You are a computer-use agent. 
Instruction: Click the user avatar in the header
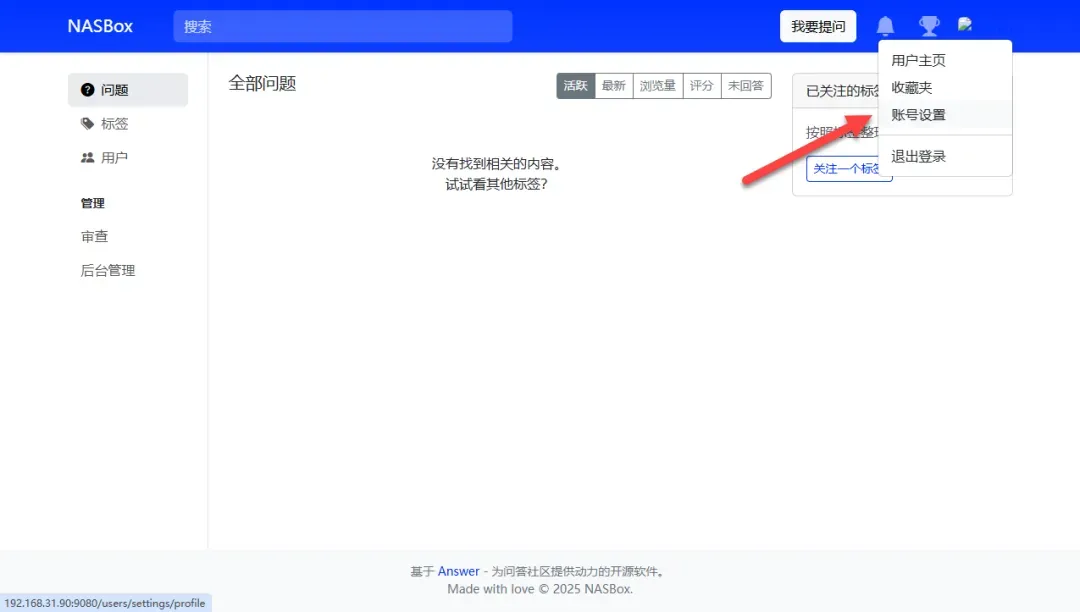[965, 24]
